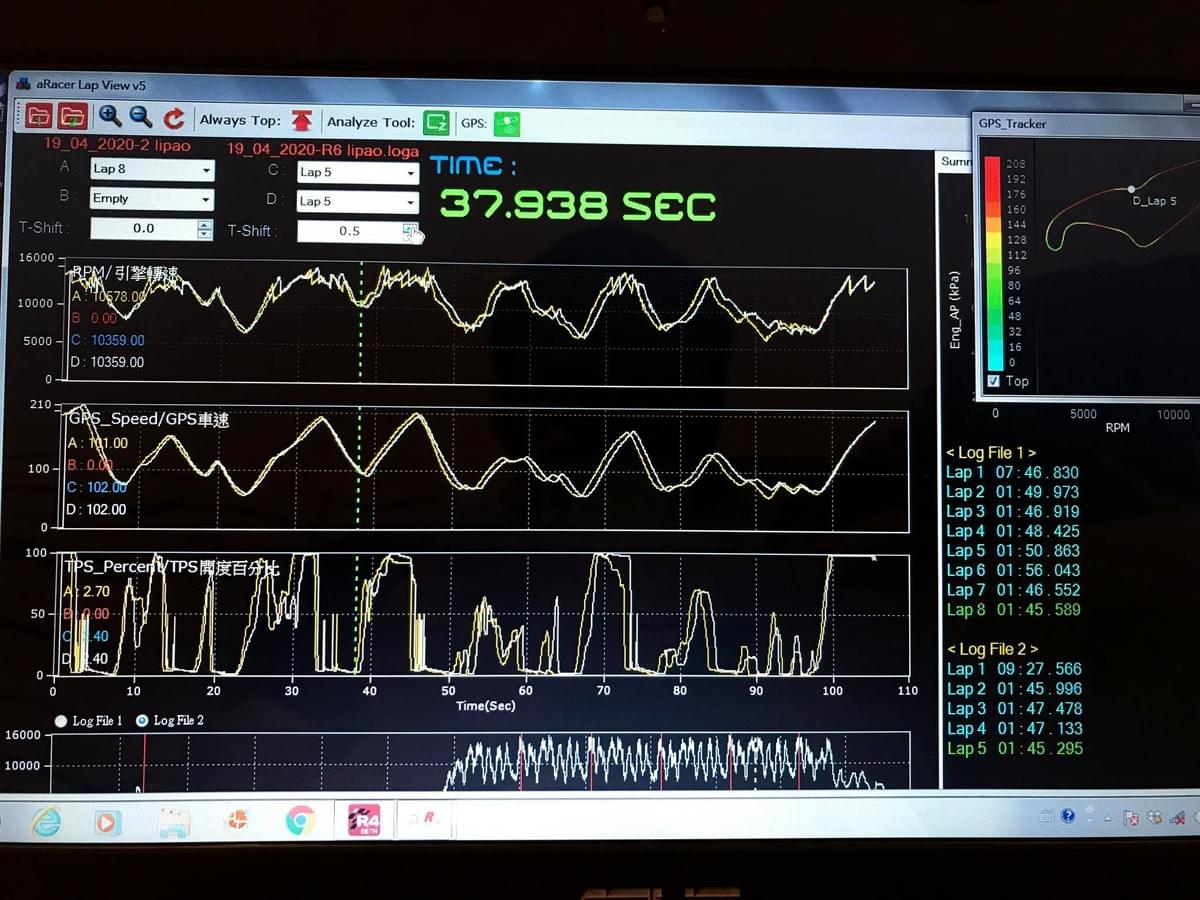
Task: Open Chrome from the Windows taskbar
Action: tap(300, 821)
